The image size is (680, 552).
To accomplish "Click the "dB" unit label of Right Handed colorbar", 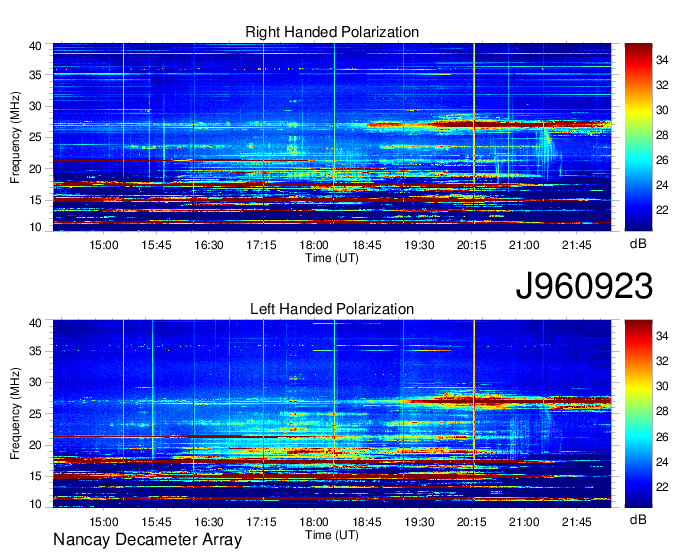I will (638, 244).
